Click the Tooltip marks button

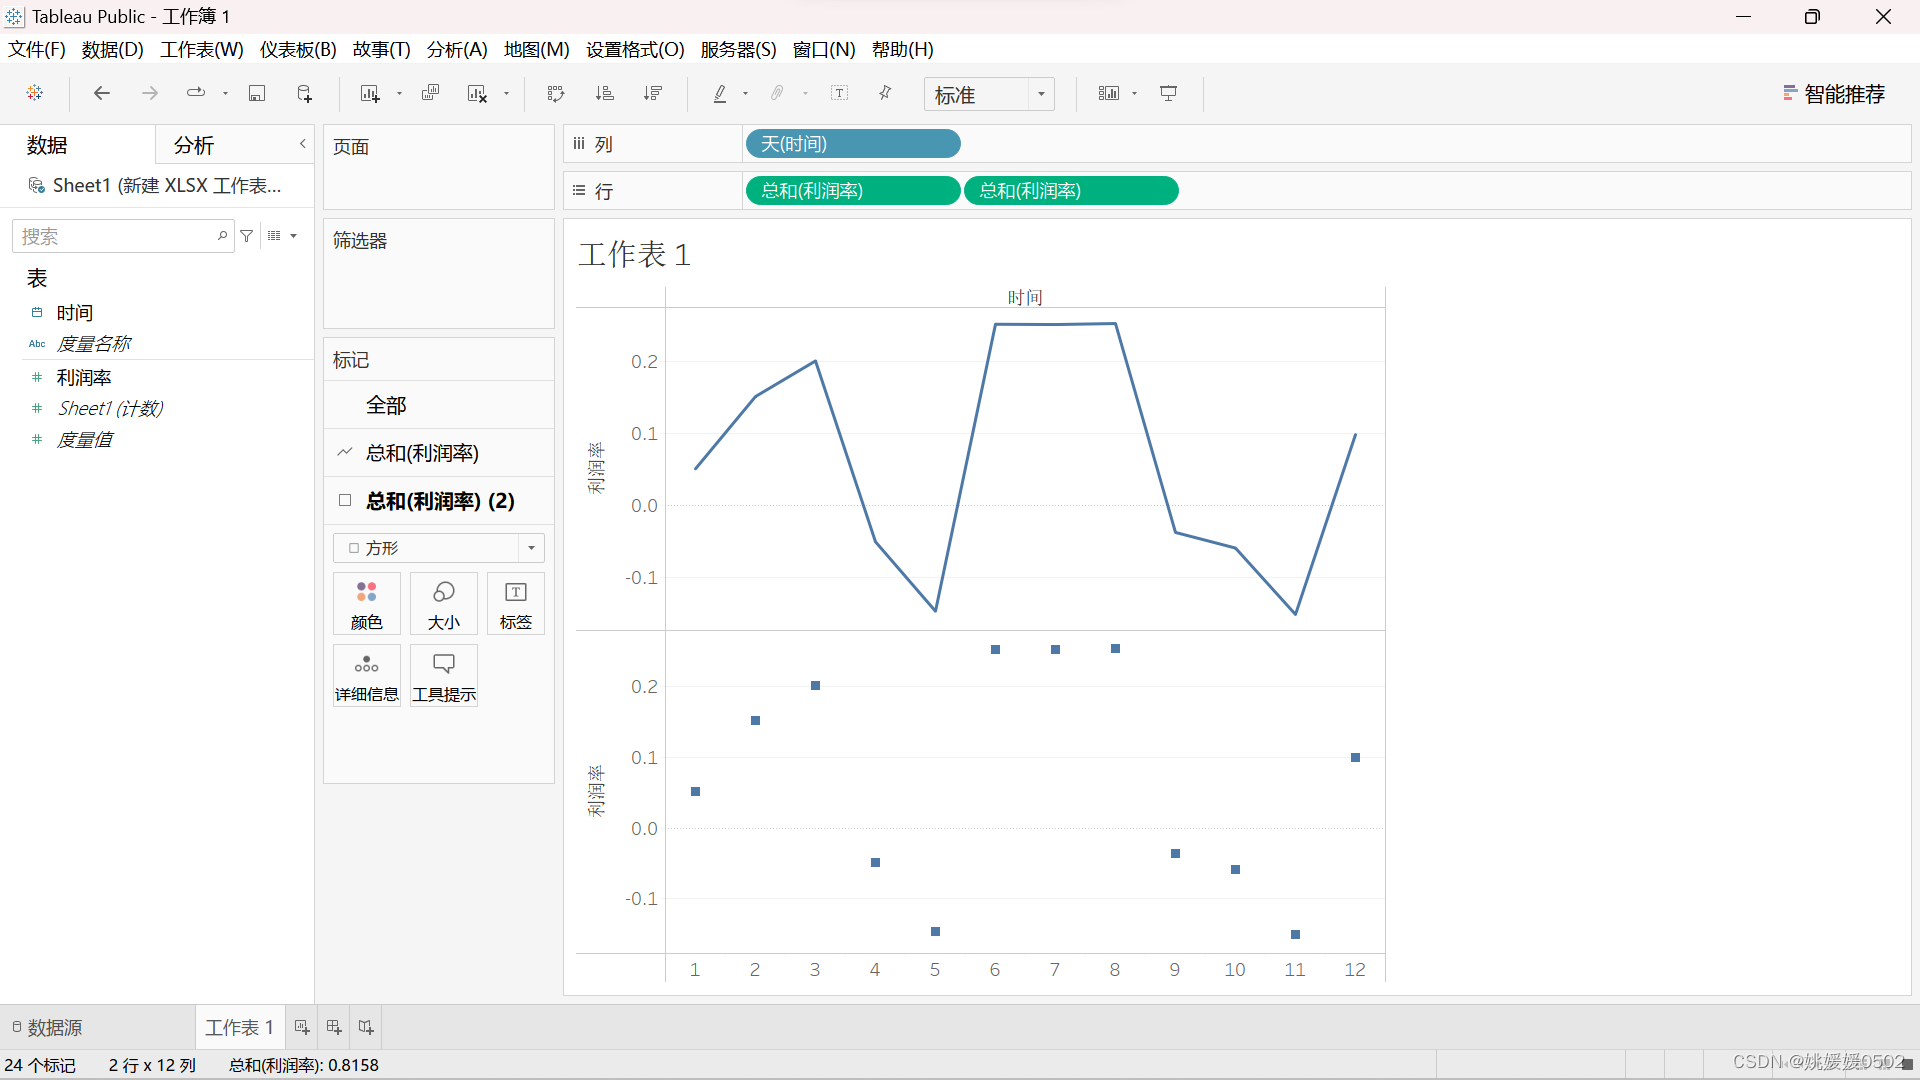tap(443, 676)
